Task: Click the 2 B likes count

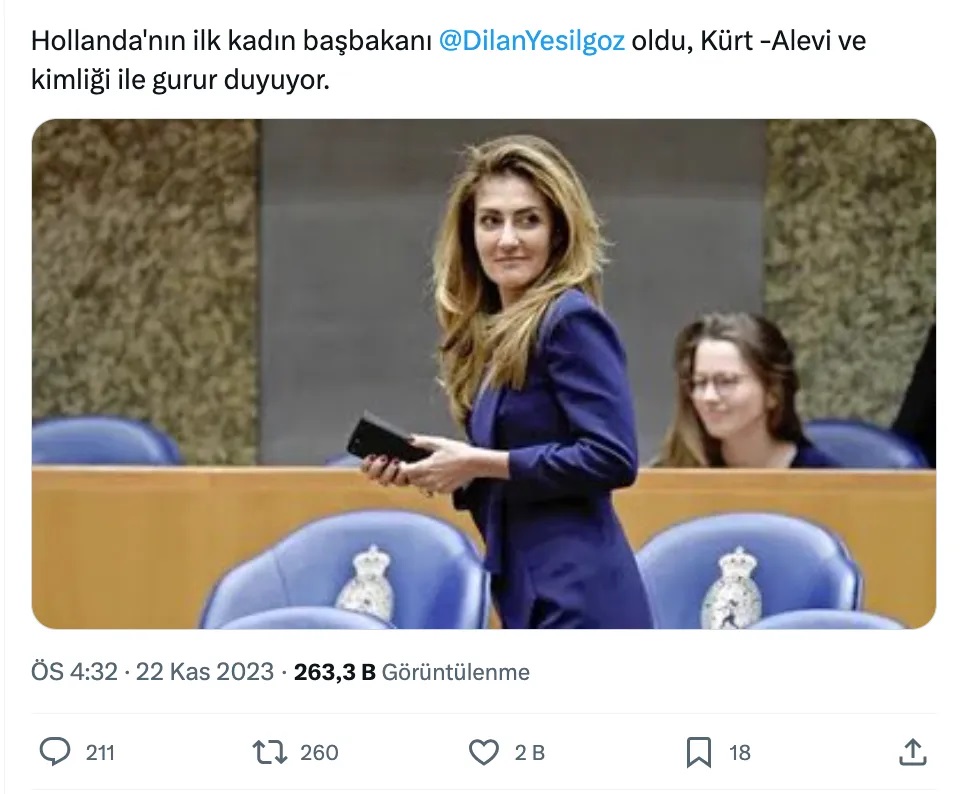Action: tap(529, 752)
